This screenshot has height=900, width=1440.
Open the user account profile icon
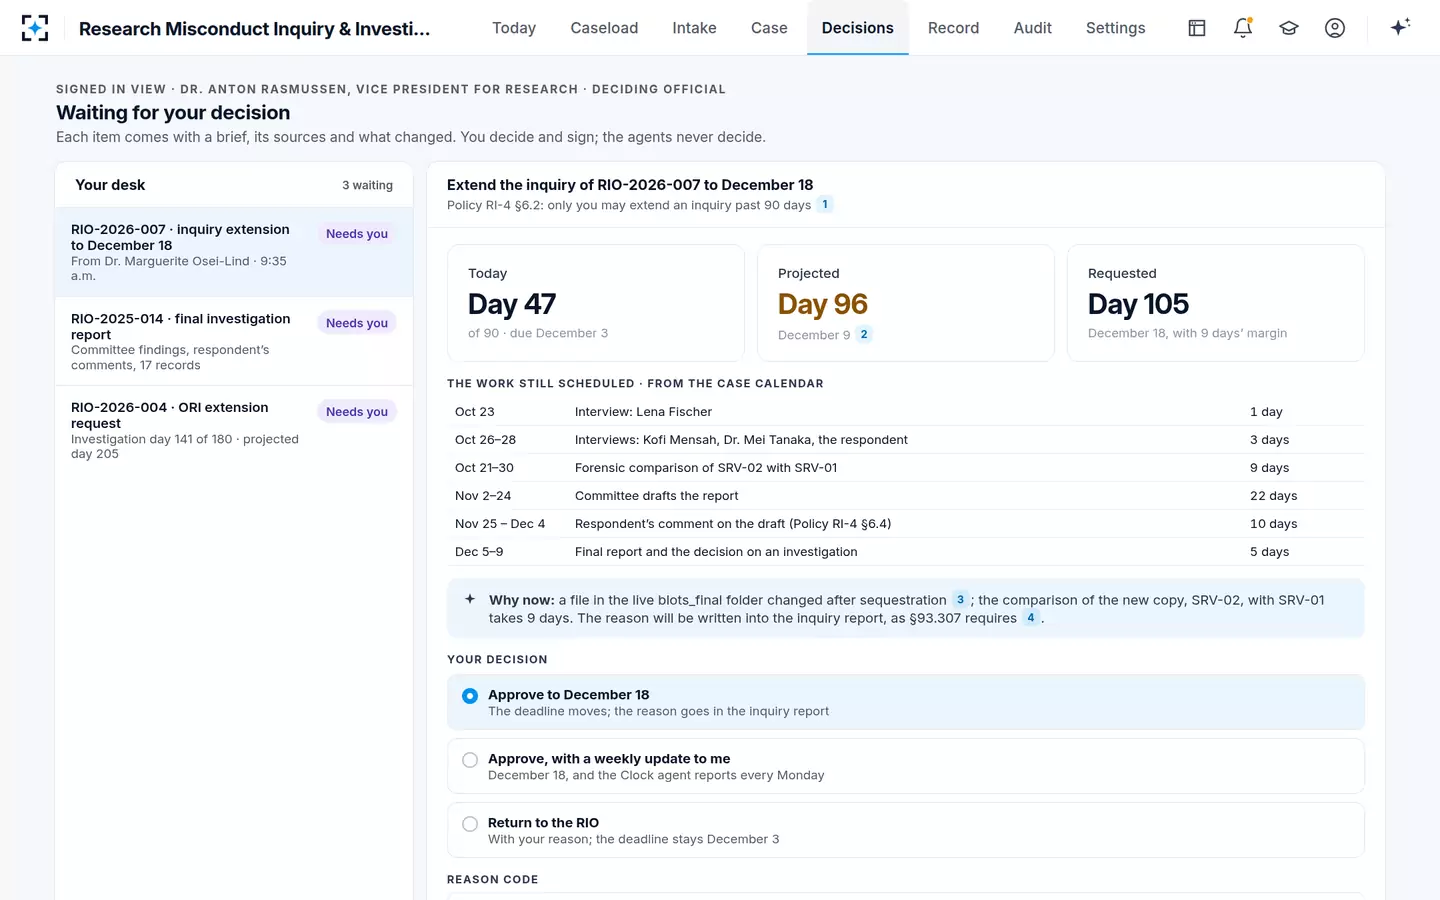coord(1335,28)
